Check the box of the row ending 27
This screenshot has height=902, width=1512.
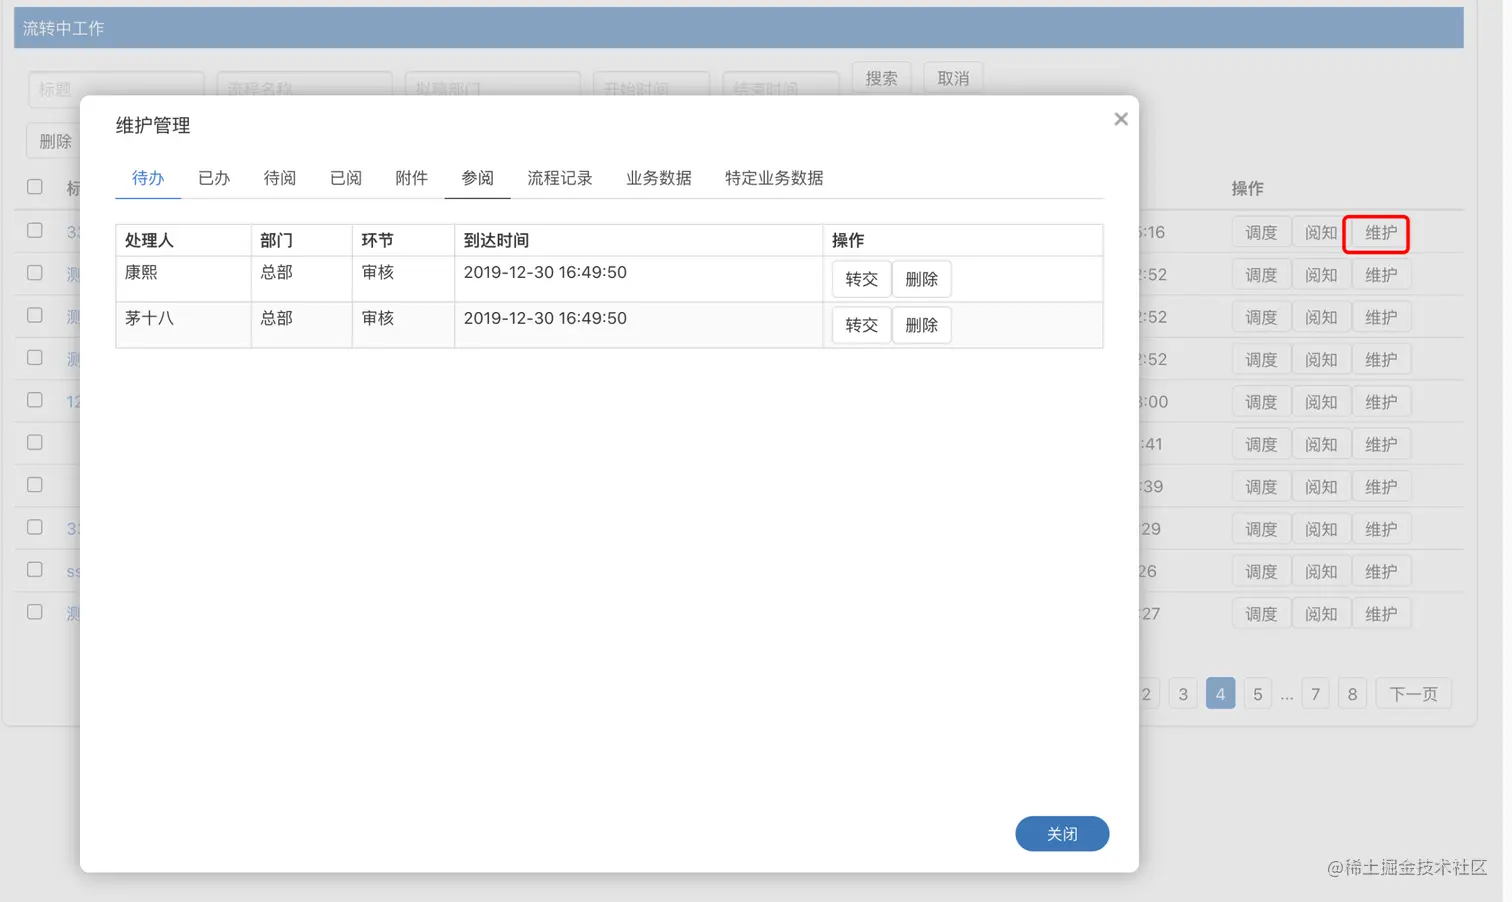[35, 612]
